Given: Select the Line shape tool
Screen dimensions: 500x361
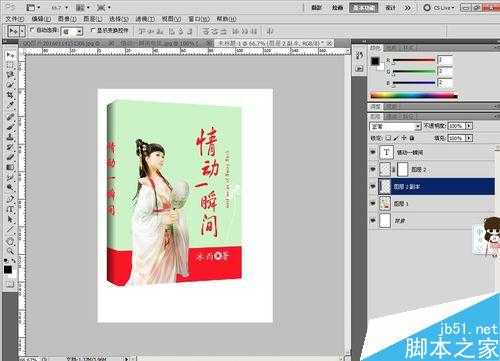Looking at the screenshot, I should click(10, 230).
